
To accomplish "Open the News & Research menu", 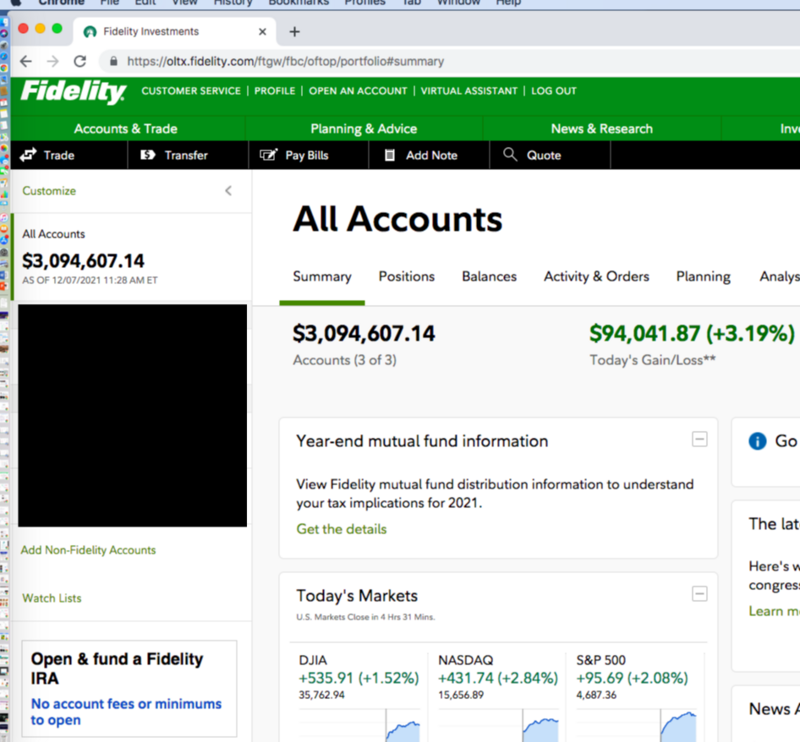I will (602, 129).
